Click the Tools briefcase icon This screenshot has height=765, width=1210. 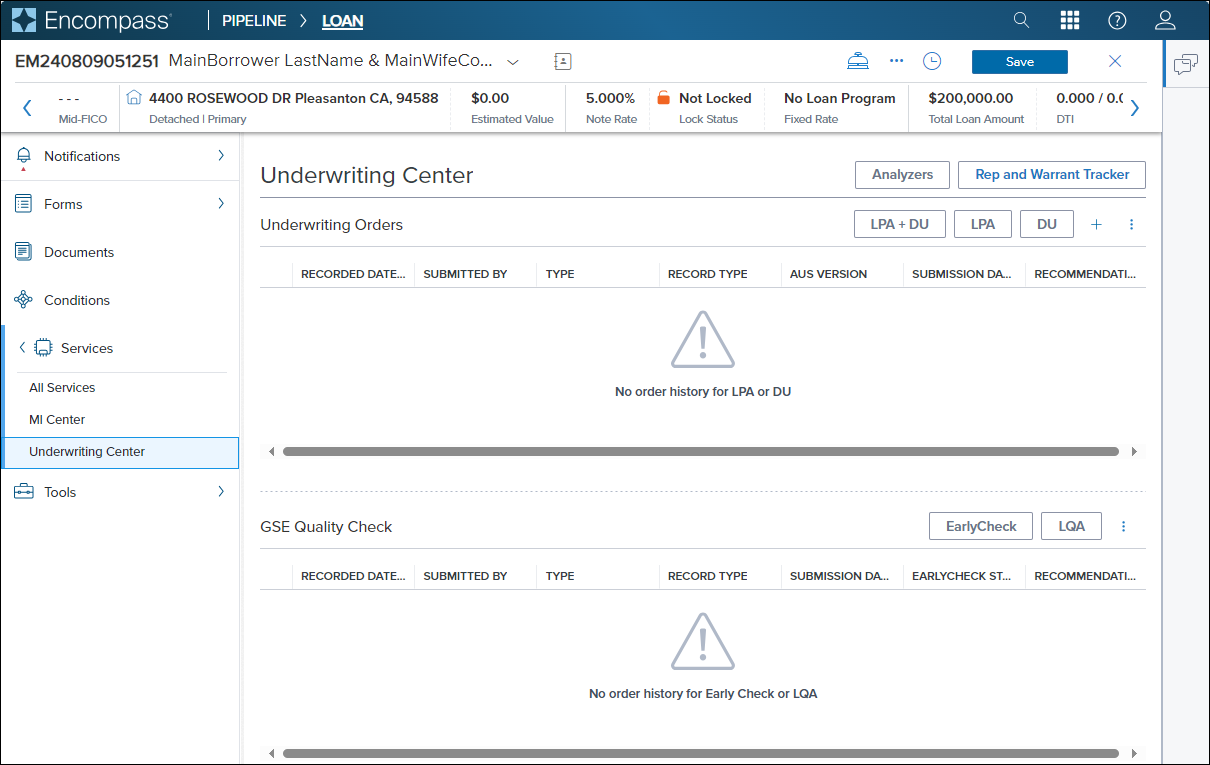click(23, 492)
